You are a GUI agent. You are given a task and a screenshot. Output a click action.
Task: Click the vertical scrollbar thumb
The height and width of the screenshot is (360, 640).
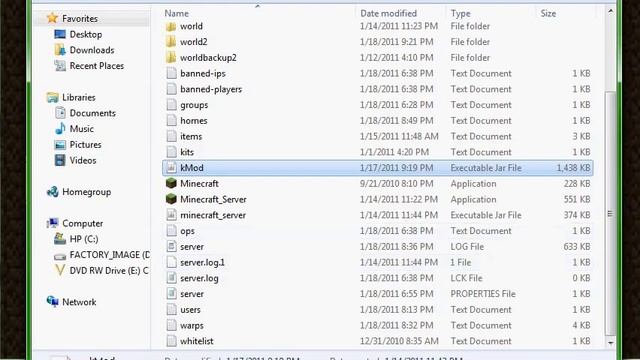[x=611, y=213]
